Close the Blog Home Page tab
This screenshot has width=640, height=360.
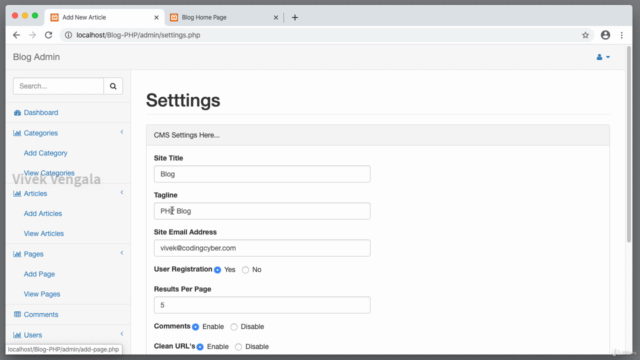(276, 18)
